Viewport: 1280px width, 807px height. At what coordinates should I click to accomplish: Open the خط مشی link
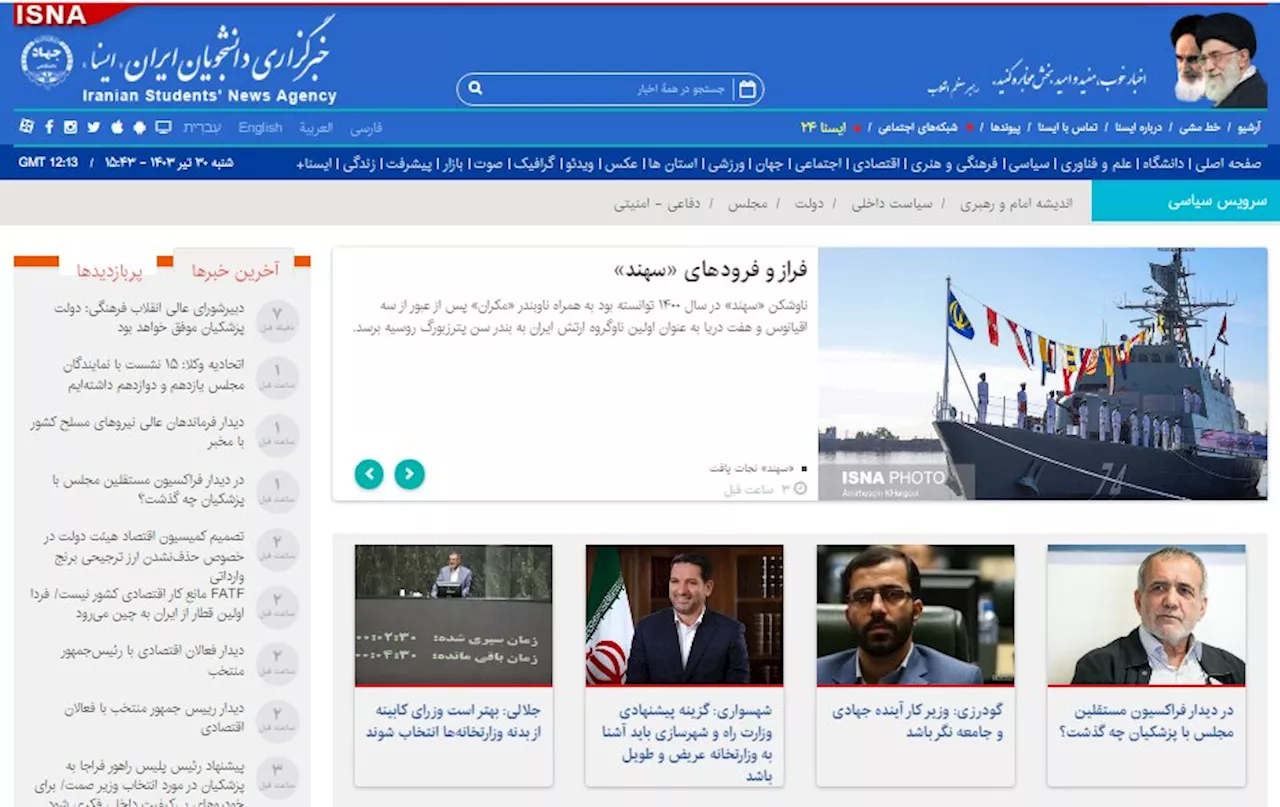pos(1200,127)
